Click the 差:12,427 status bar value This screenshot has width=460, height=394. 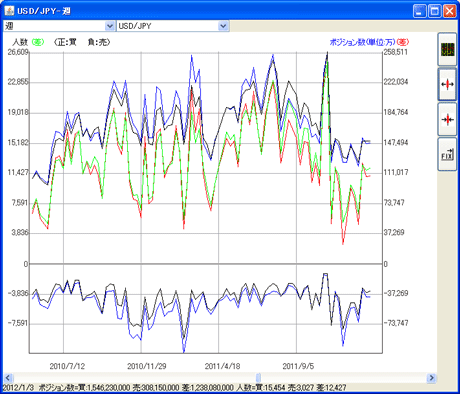(331, 388)
